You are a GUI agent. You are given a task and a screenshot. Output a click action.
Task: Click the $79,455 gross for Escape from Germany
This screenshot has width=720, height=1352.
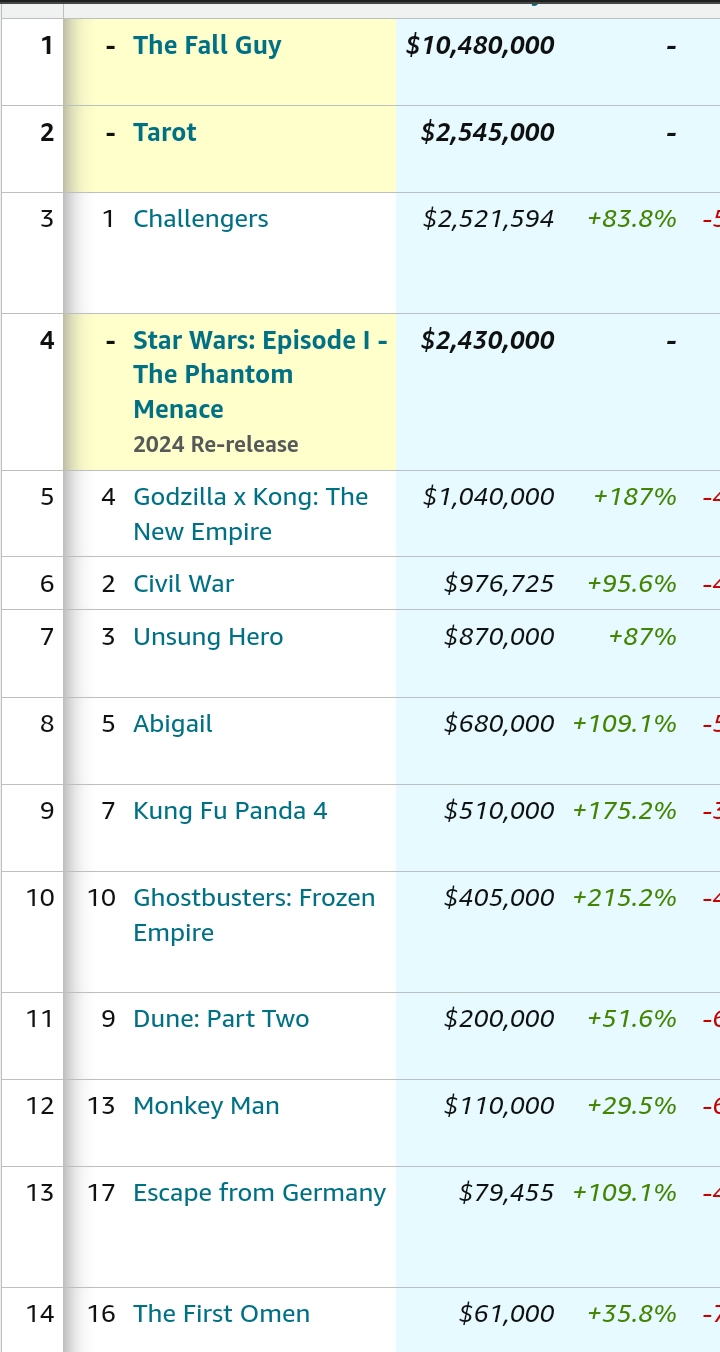(506, 1193)
